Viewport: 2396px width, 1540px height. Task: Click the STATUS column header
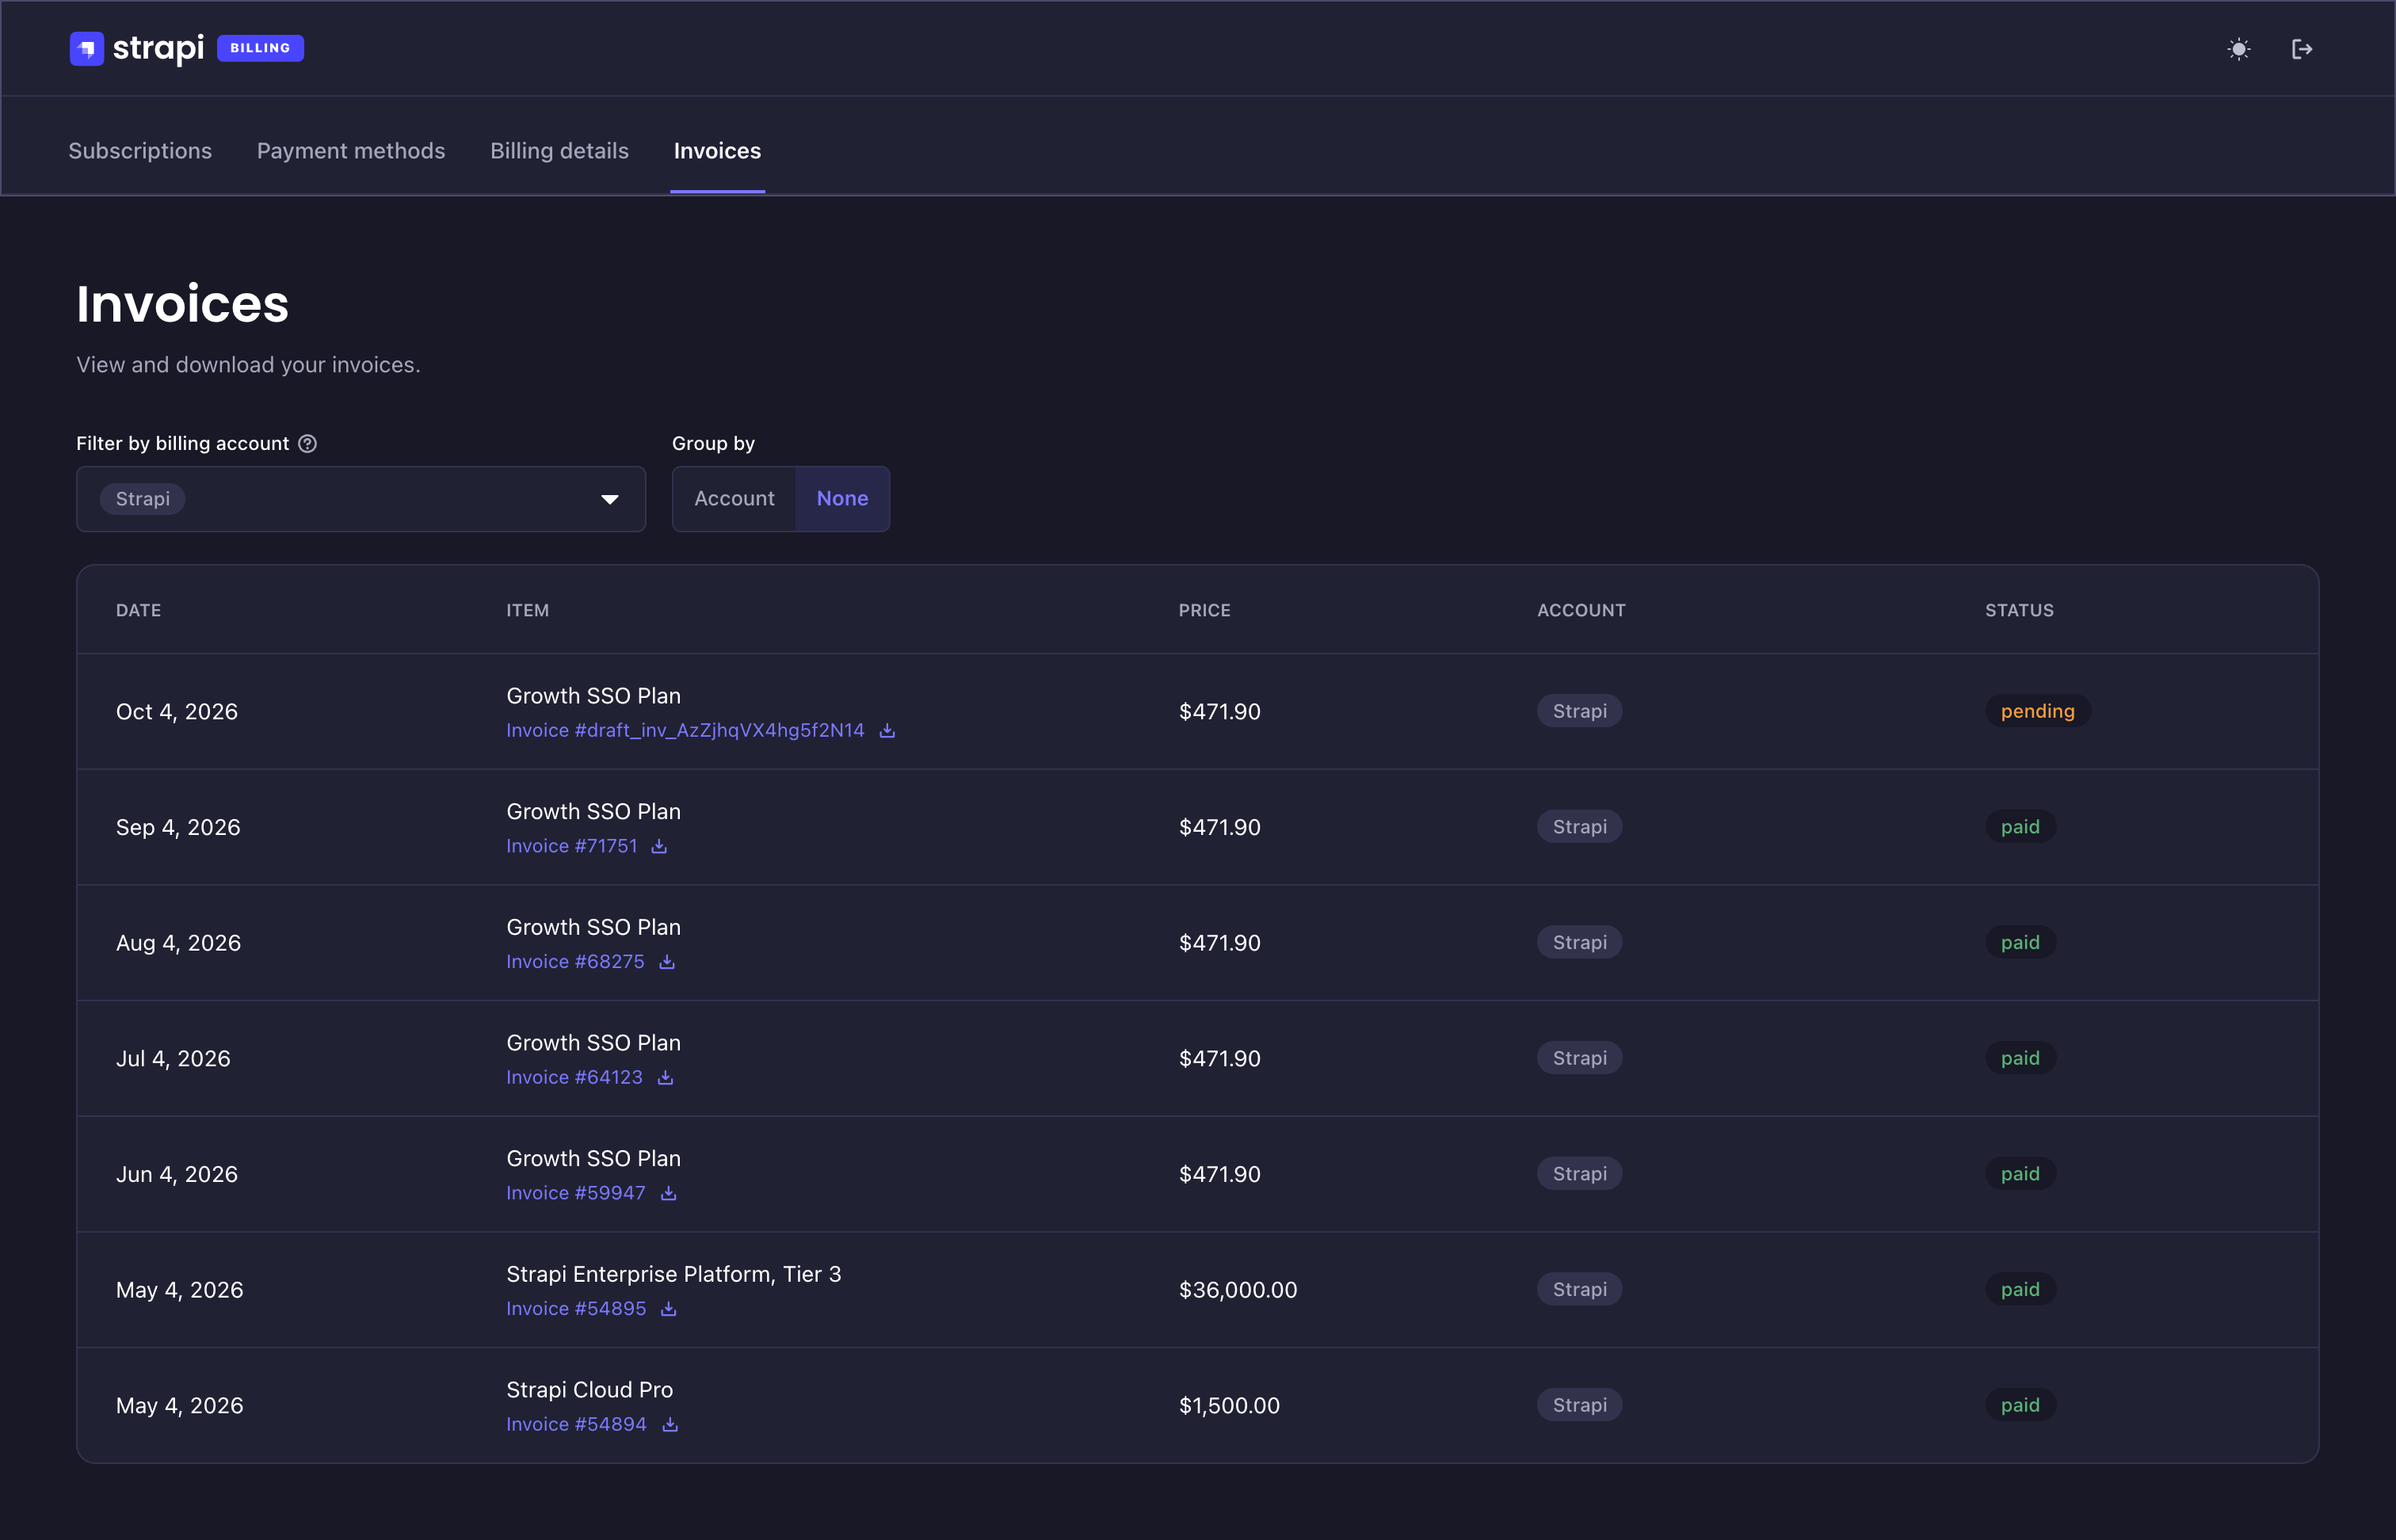click(x=2019, y=610)
